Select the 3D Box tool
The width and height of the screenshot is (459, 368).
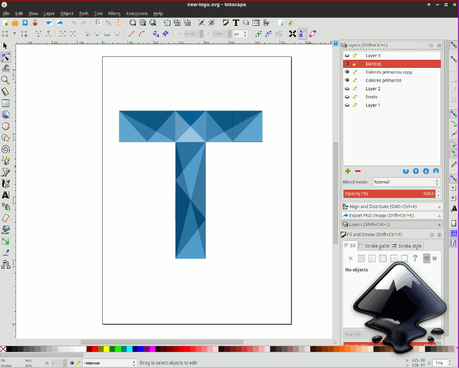pyautogui.click(x=5, y=115)
